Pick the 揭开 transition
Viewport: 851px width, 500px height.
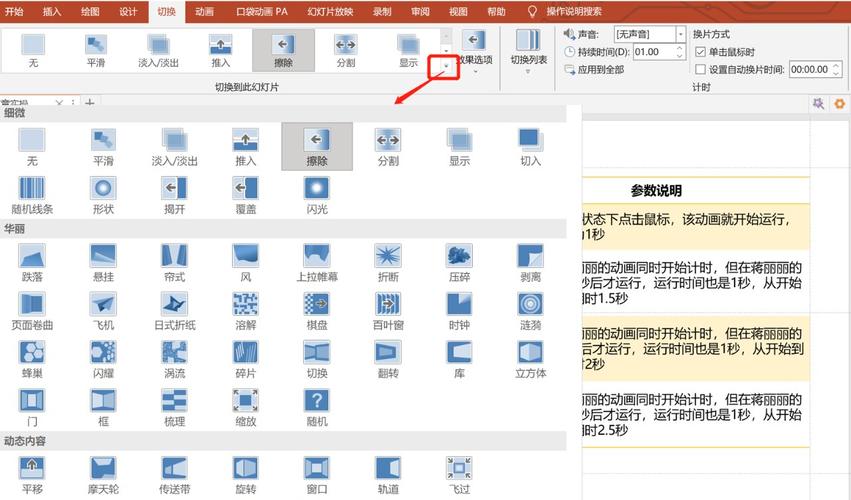tap(174, 195)
